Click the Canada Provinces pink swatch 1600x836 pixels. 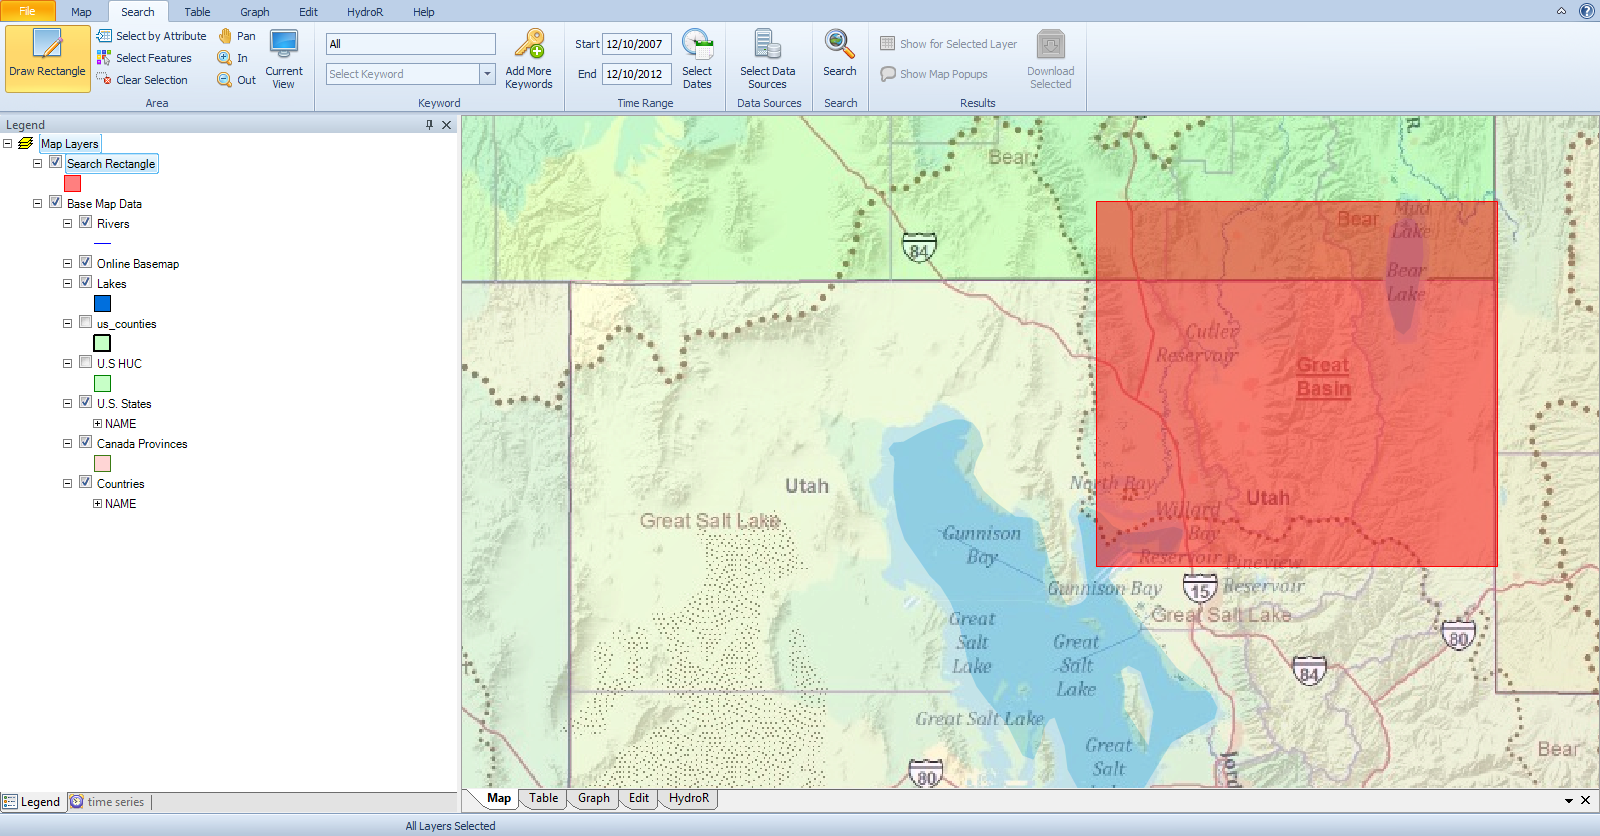(102, 464)
